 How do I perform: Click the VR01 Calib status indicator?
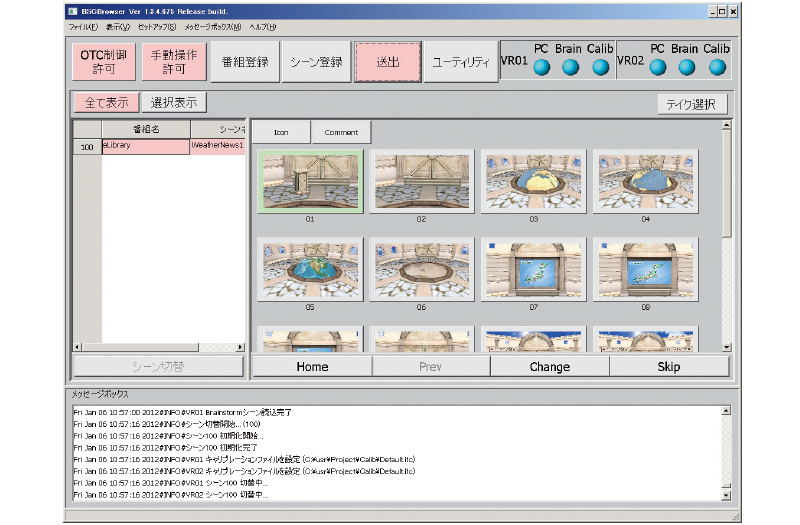coord(601,68)
